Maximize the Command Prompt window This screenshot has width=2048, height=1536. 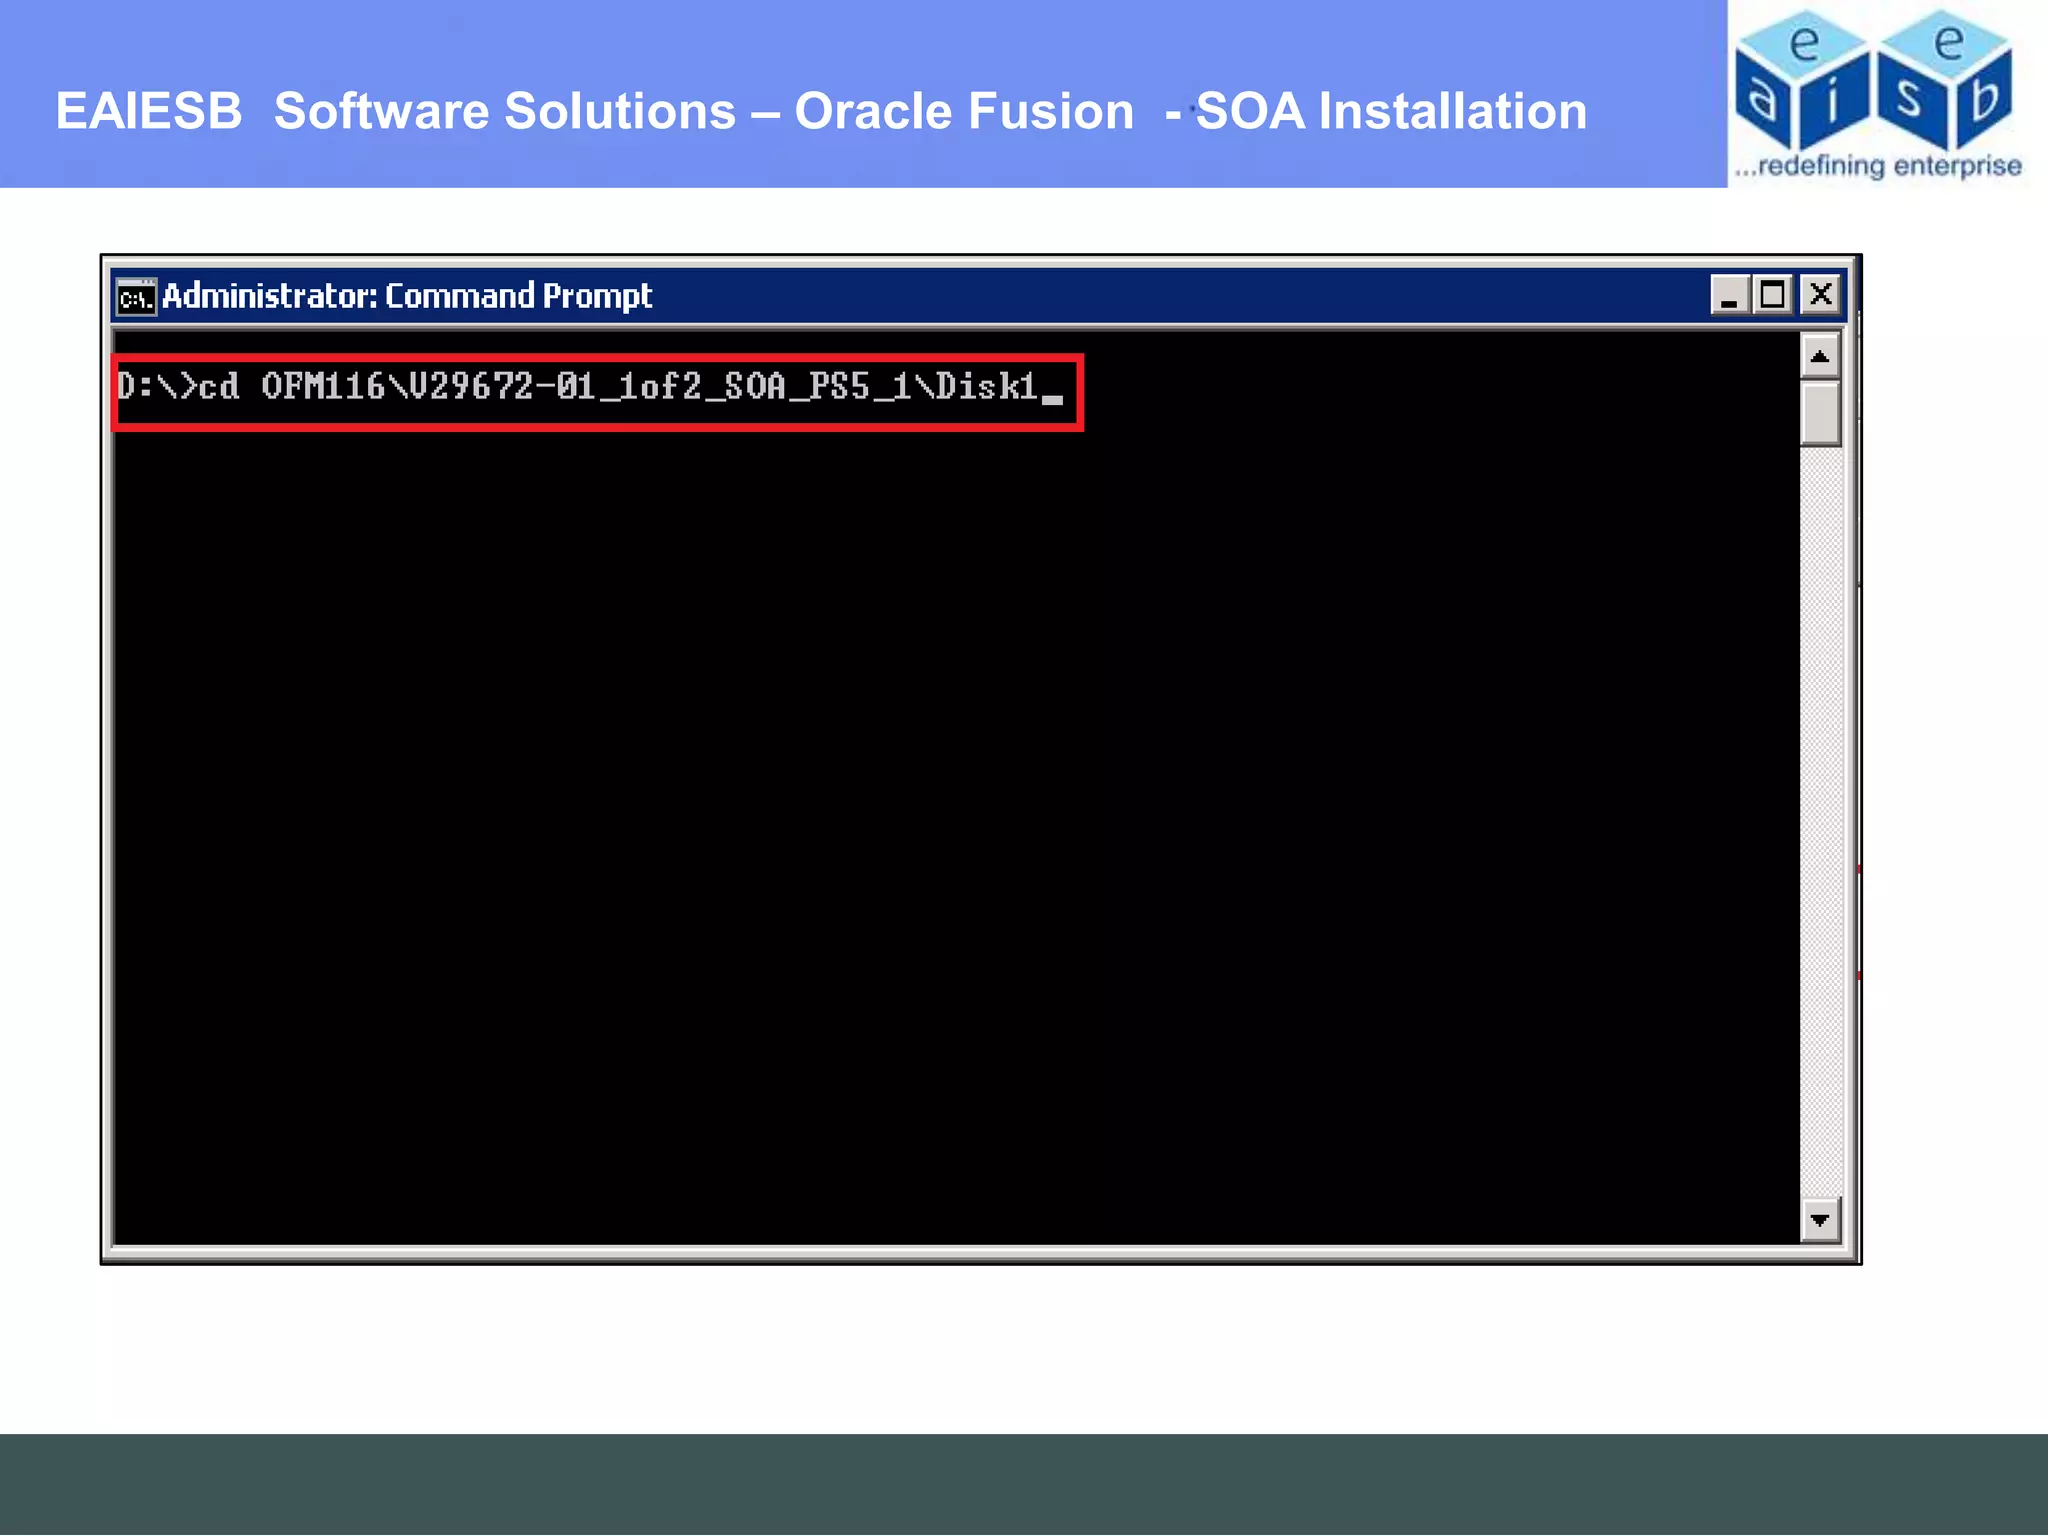click(x=1773, y=295)
